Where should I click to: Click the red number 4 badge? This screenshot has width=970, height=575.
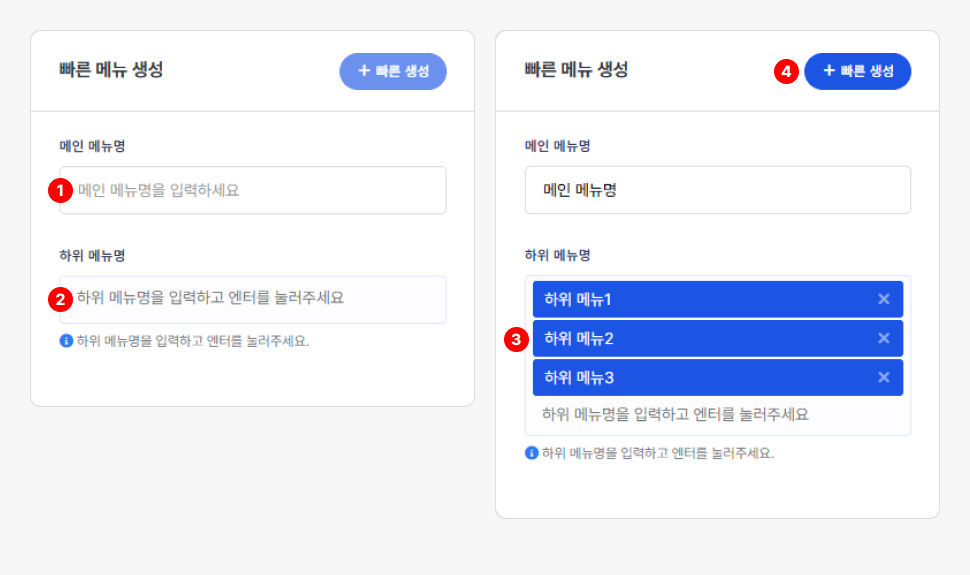coord(786,72)
